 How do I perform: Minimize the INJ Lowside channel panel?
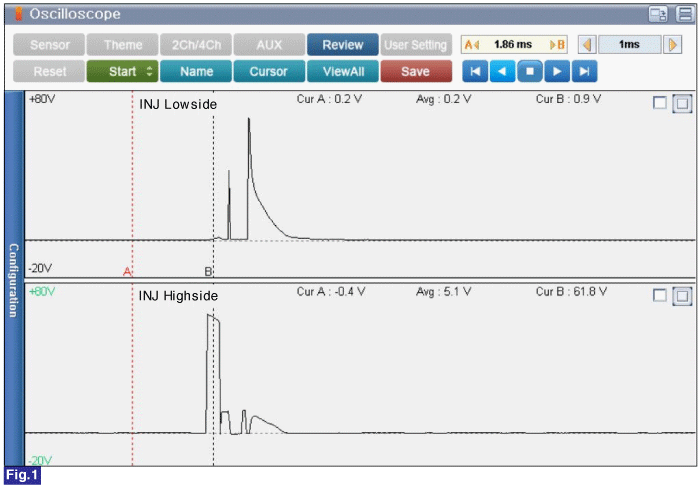[x=660, y=103]
